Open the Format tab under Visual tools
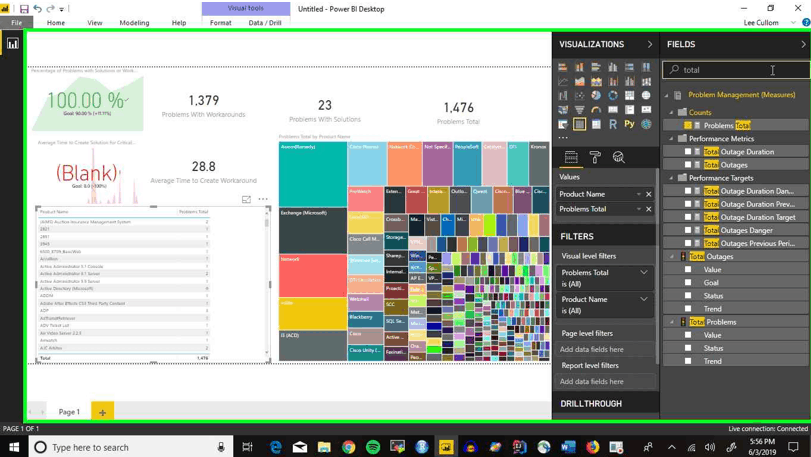This screenshot has height=457, width=811. point(221,23)
